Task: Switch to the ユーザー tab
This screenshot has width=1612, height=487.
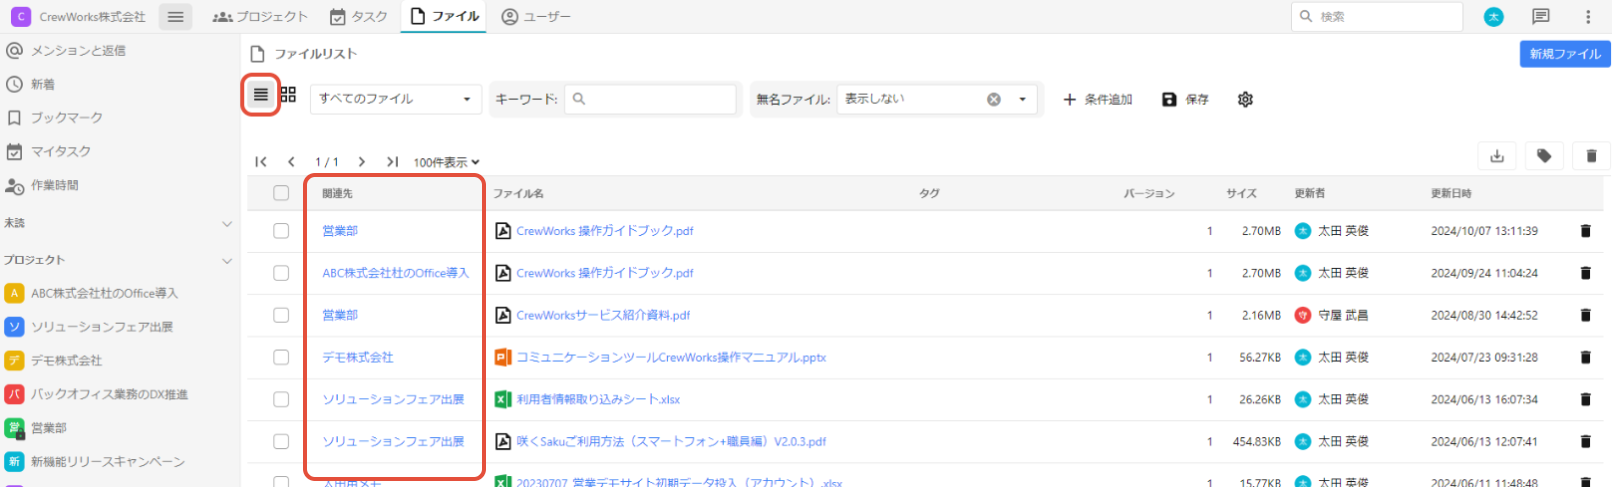Action: [536, 17]
